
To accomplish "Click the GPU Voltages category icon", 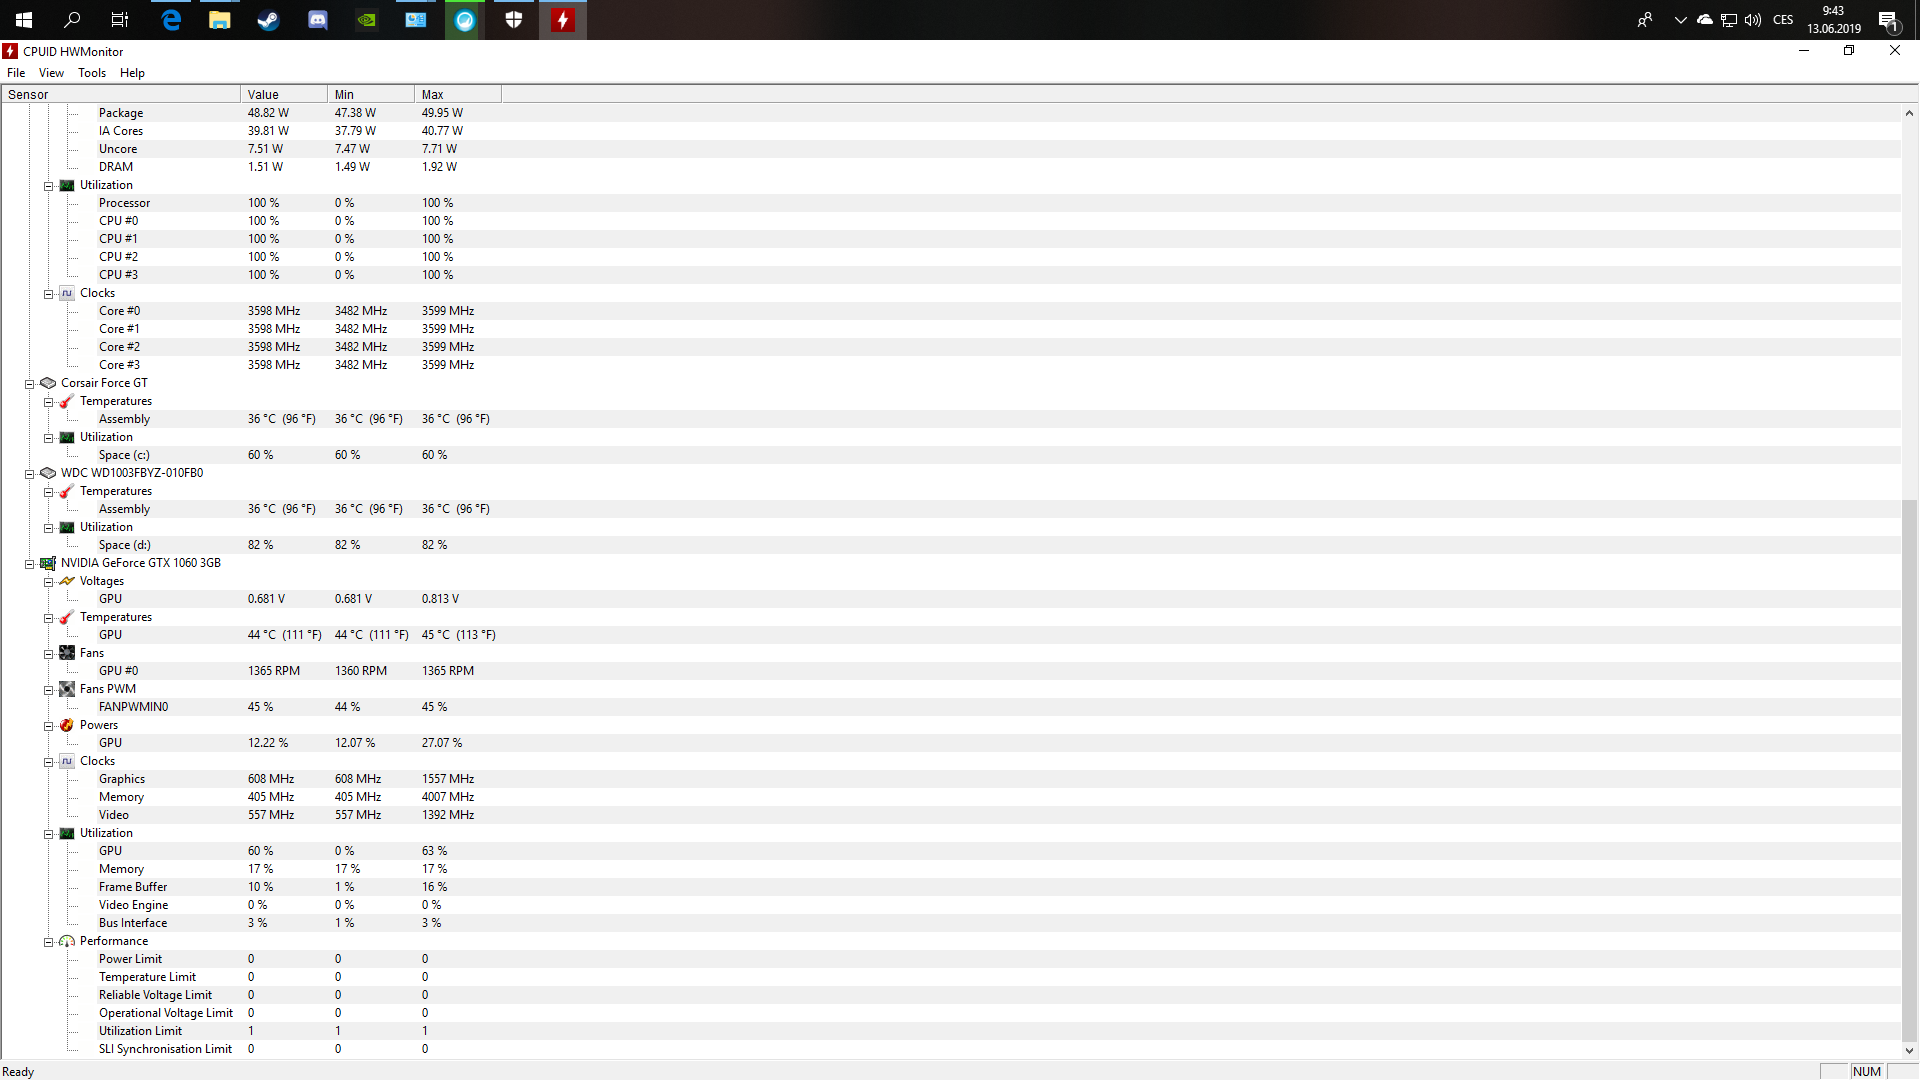I will (67, 581).
